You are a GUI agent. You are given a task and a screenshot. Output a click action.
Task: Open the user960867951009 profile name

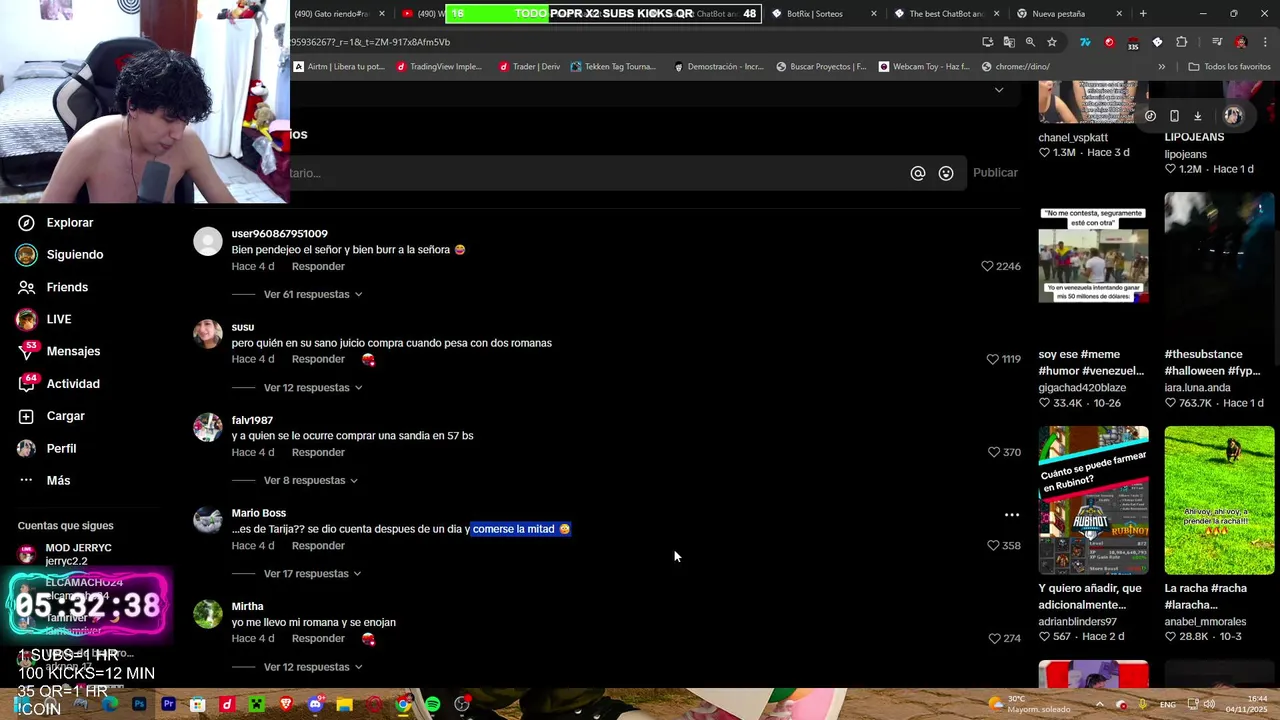279,233
